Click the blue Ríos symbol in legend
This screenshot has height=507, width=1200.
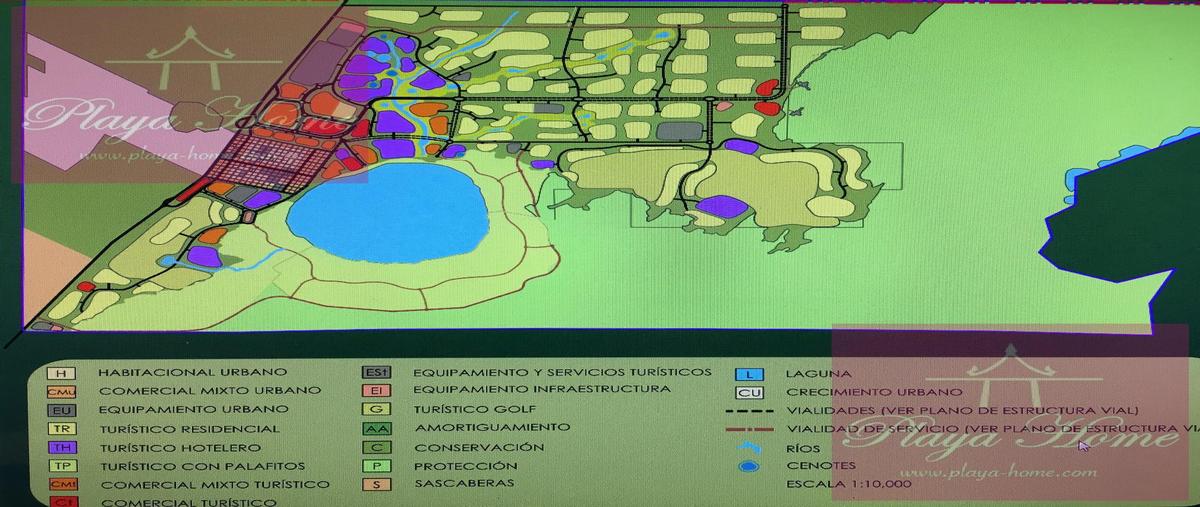point(749,448)
